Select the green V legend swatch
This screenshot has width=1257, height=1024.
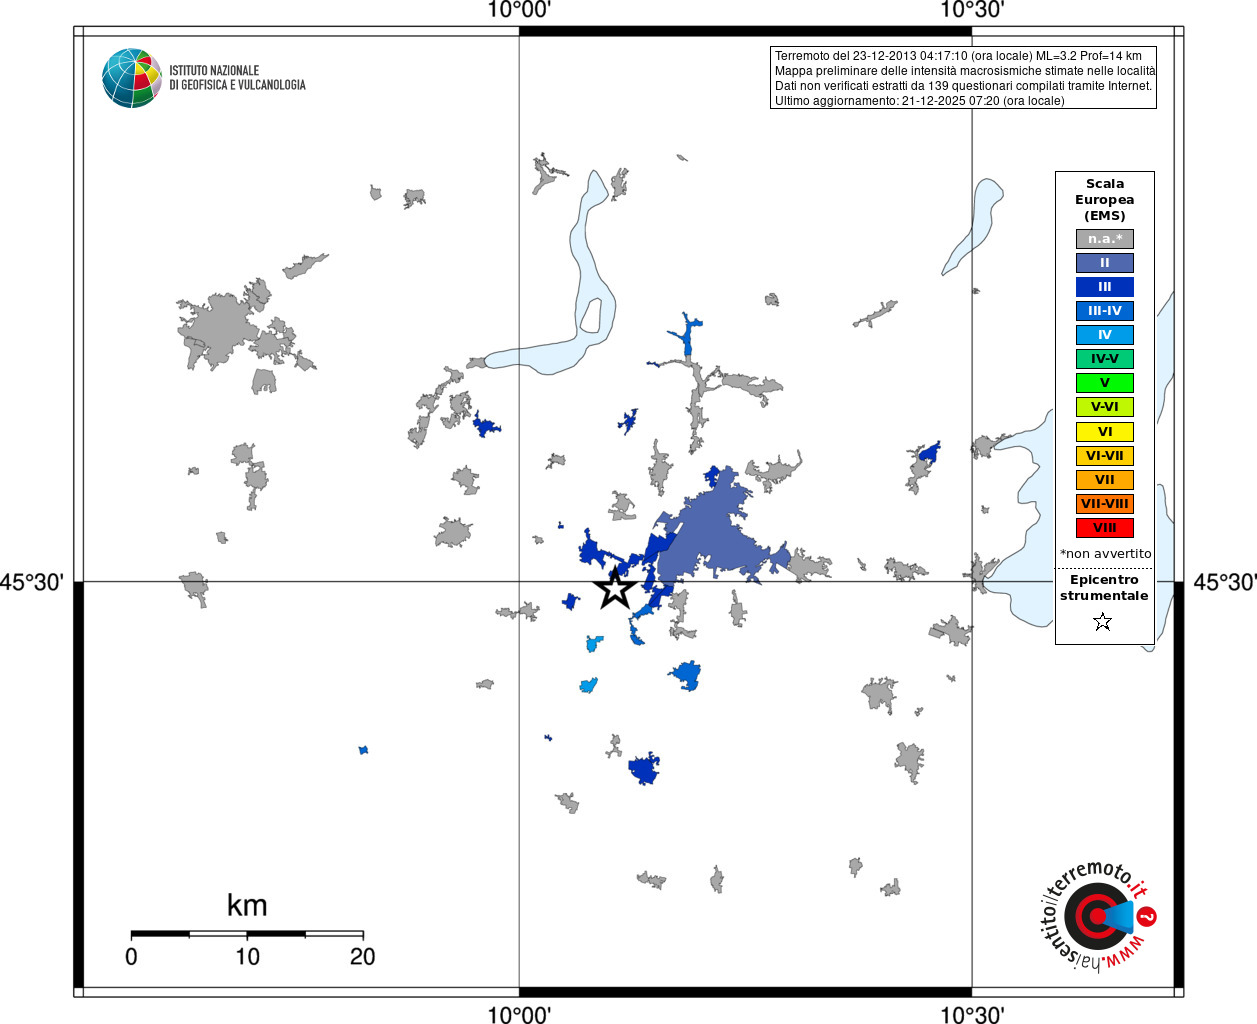pyautogui.click(x=1105, y=383)
